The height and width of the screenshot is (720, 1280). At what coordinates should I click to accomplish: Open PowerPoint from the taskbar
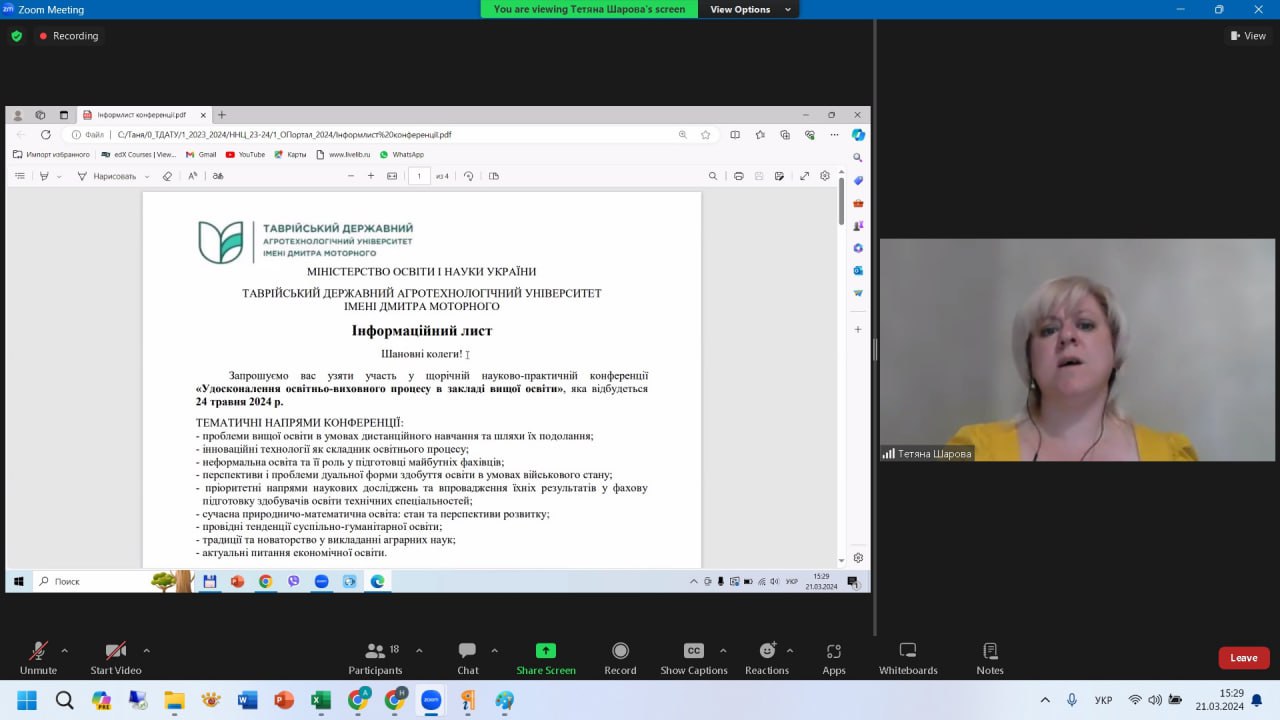pyautogui.click(x=284, y=700)
